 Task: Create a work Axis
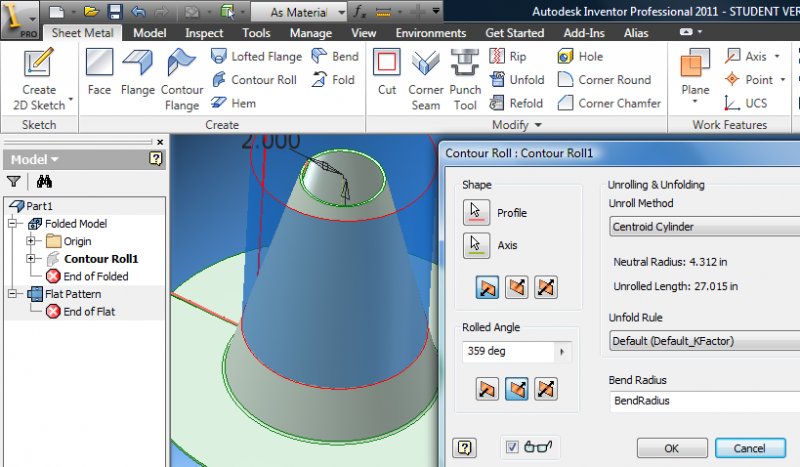[752, 56]
